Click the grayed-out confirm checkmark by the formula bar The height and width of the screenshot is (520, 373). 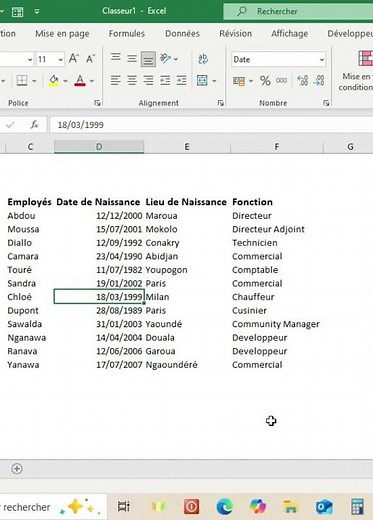pyautogui.click(x=10, y=125)
